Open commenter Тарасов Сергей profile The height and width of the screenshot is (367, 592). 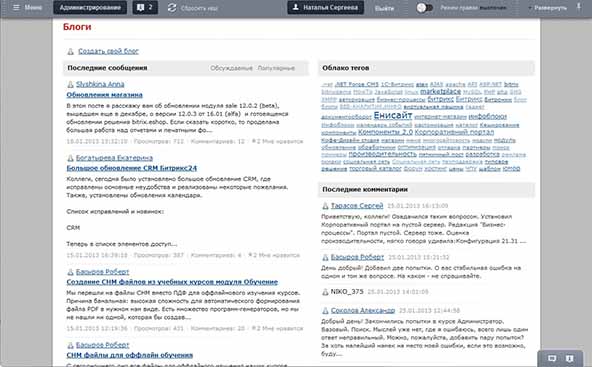[x=357, y=206]
